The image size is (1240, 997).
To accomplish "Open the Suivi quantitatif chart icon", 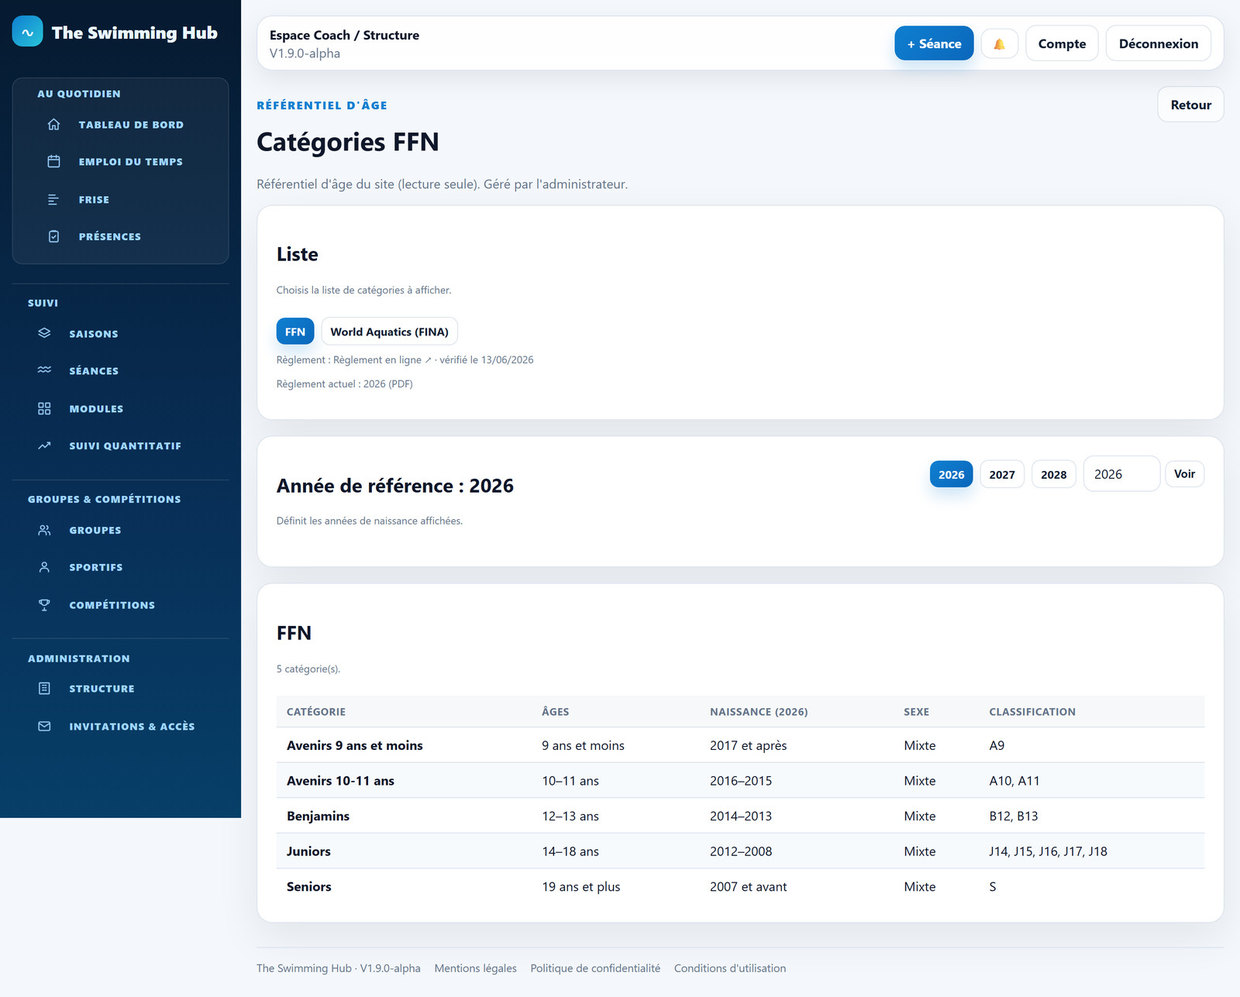I will click(44, 446).
